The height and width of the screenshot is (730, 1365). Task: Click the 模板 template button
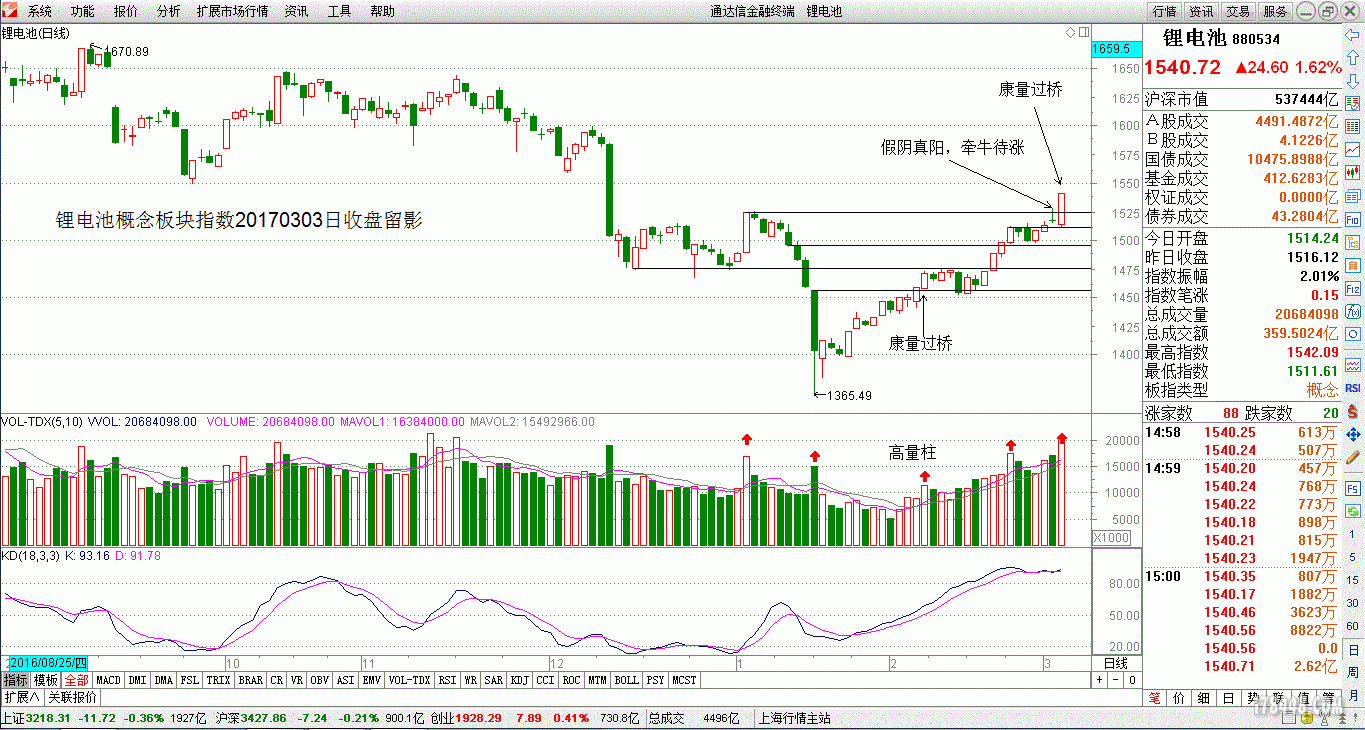point(45,680)
